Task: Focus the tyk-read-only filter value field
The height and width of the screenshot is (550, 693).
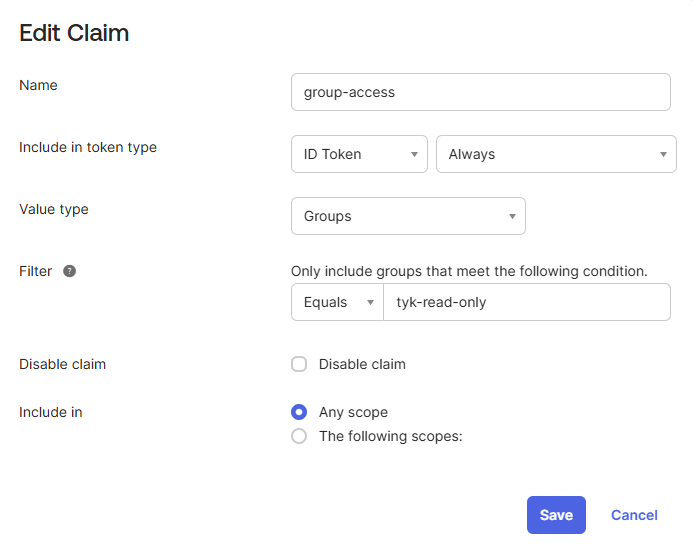Action: pyautogui.click(x=526, y=302)
